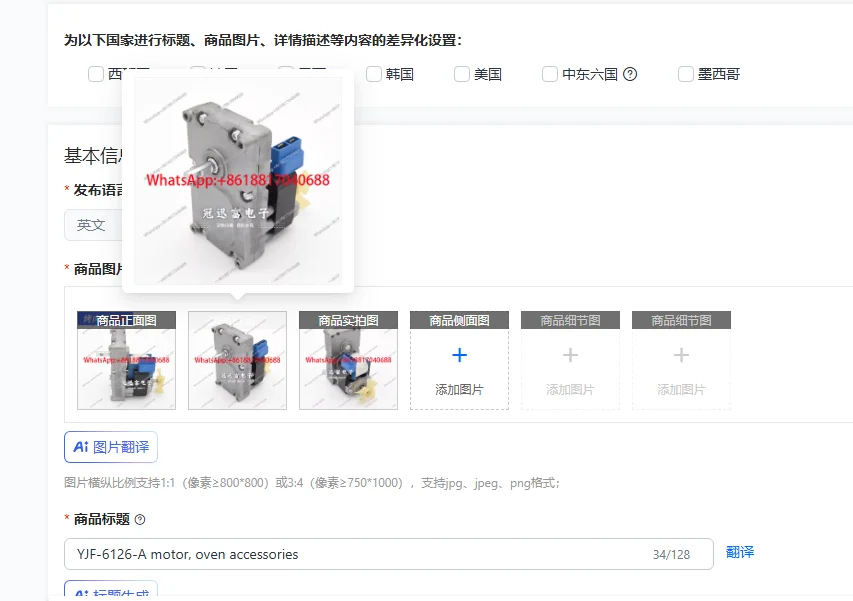Check the 墨西哥 checkbox

[x=686, y=74]
